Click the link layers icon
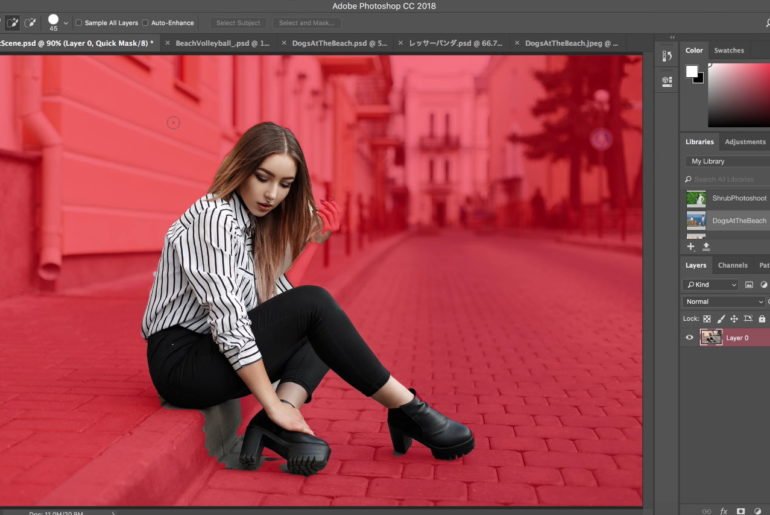 tap(707, 511)
